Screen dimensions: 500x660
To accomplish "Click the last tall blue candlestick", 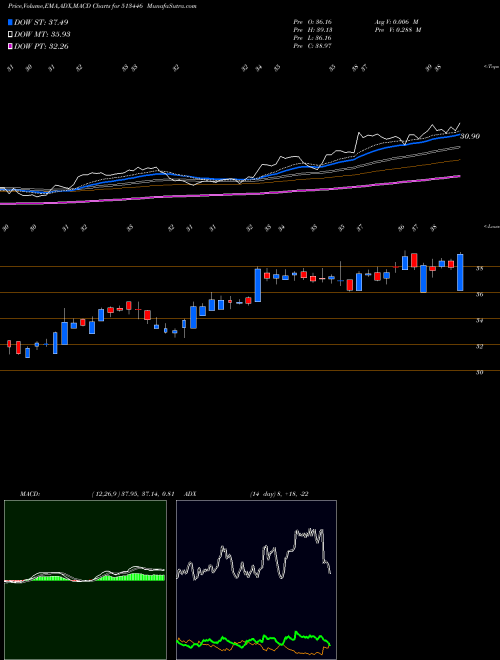I will click(x=460, y=272).
